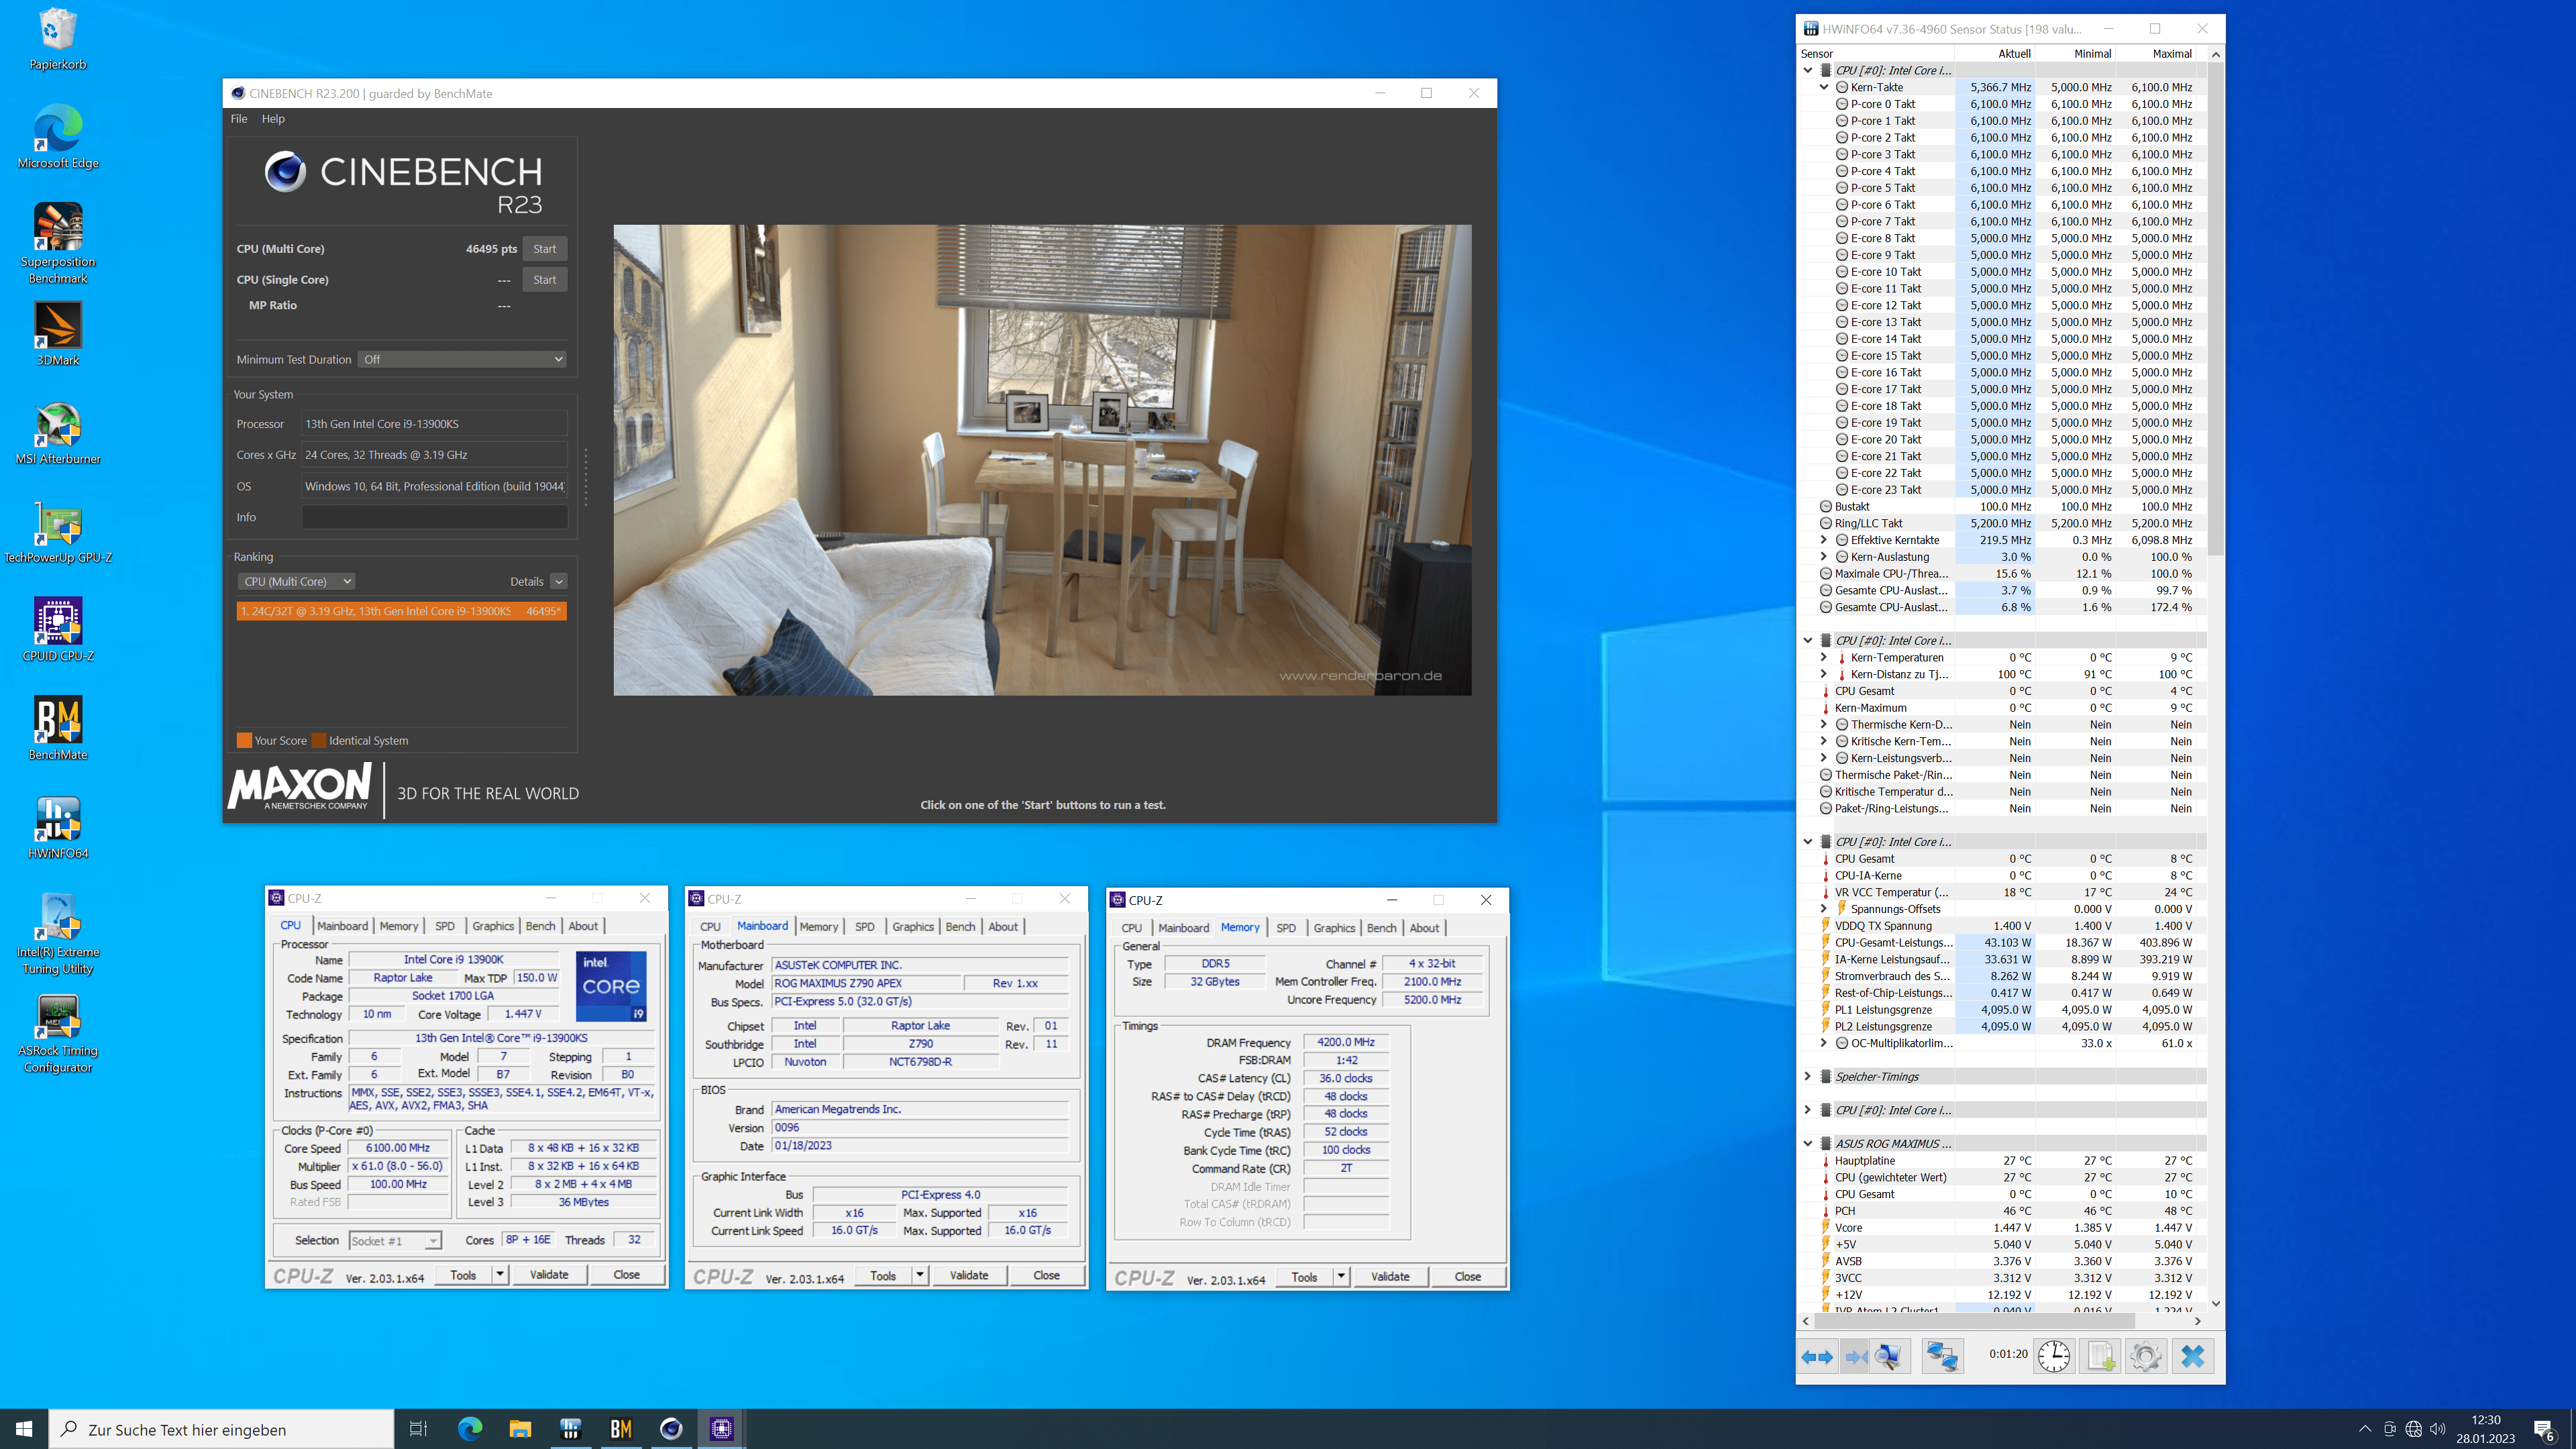The width and height of the screenshot is (2576, 1449).
Task: Open CPU (Multi Core) ranking dropdown
Action: [296, 581]
